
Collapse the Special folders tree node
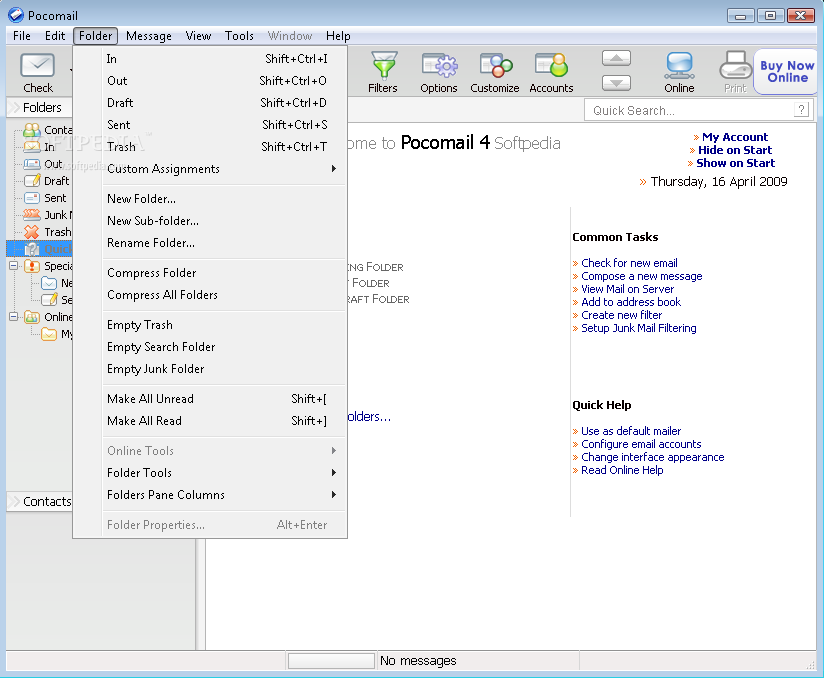tap(14, 265)
